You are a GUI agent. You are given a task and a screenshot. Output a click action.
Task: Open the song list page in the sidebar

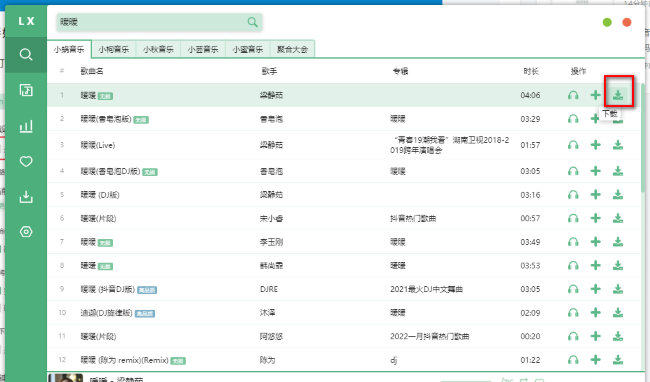[x=26, y=90]
